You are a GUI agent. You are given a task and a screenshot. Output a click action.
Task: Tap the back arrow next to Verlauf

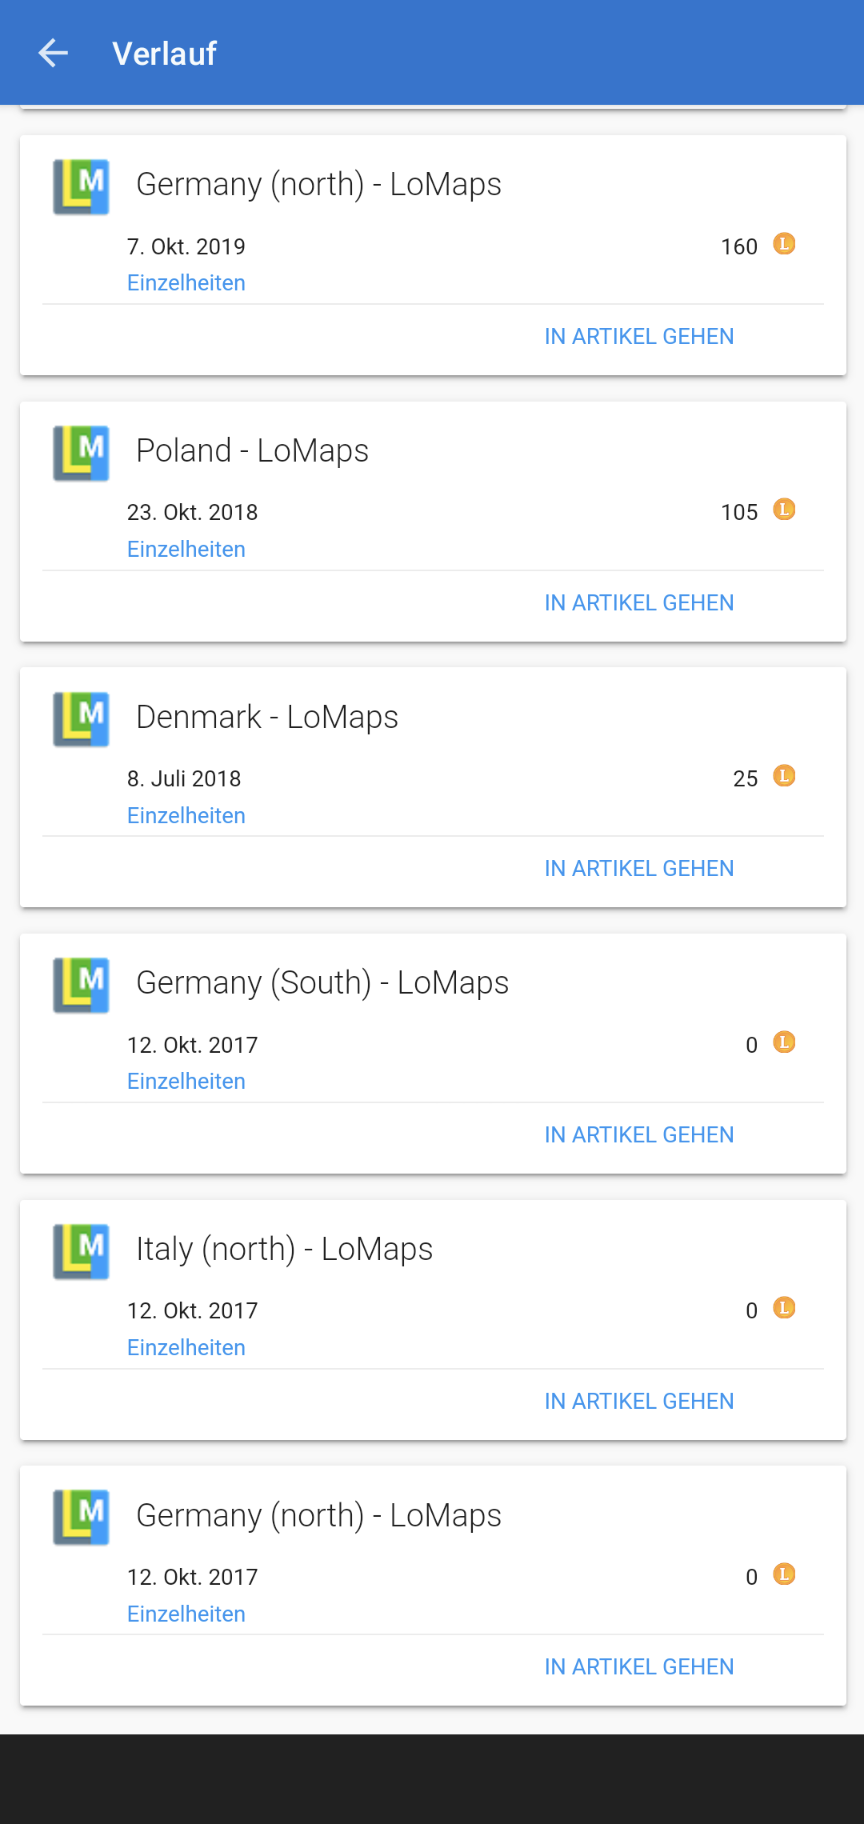[x=53, y=53]
